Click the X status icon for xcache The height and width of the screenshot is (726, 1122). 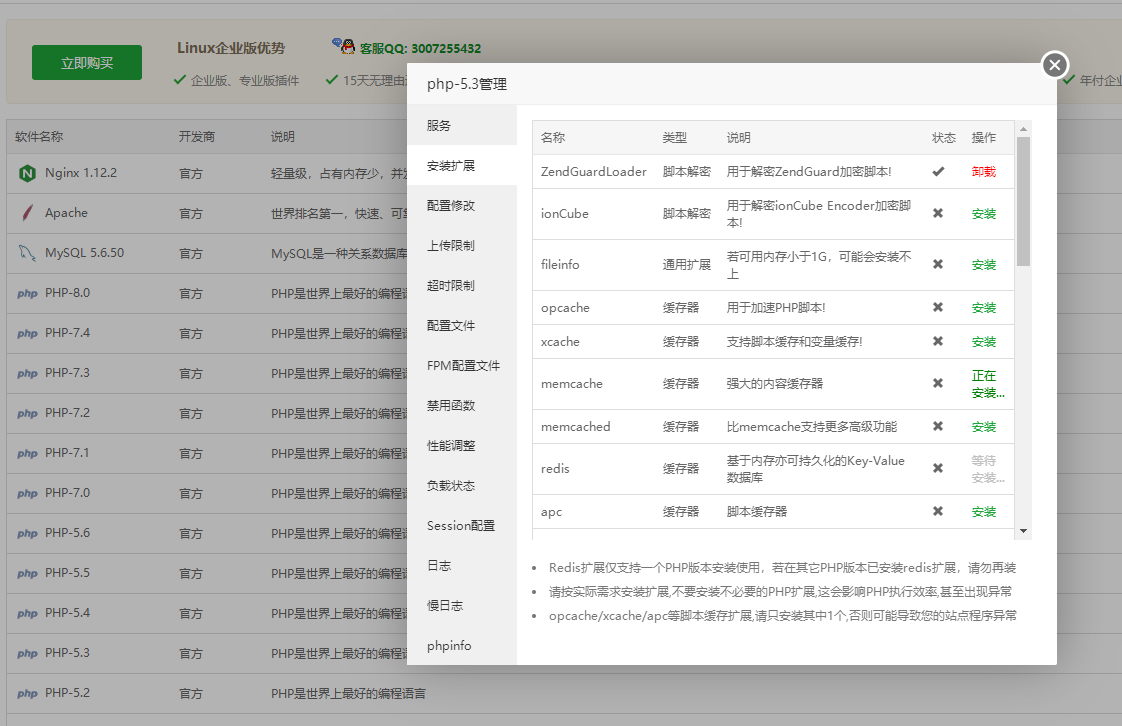coord(937,341)
